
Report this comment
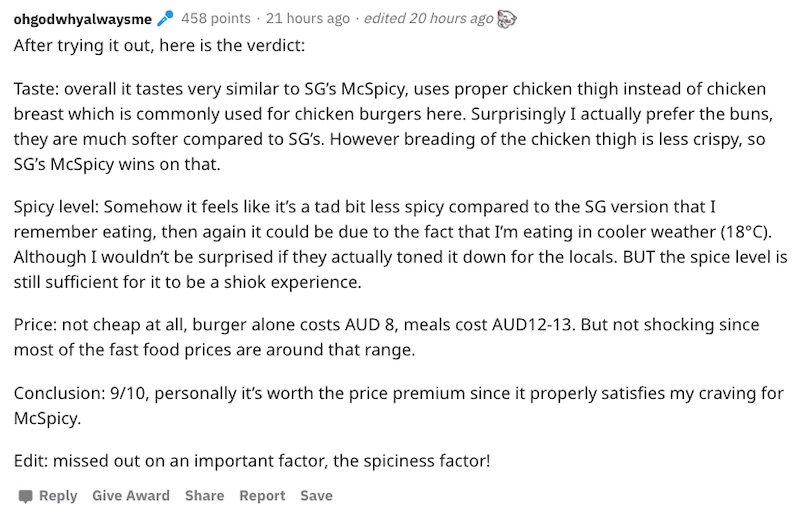click(x=262, y=496)
